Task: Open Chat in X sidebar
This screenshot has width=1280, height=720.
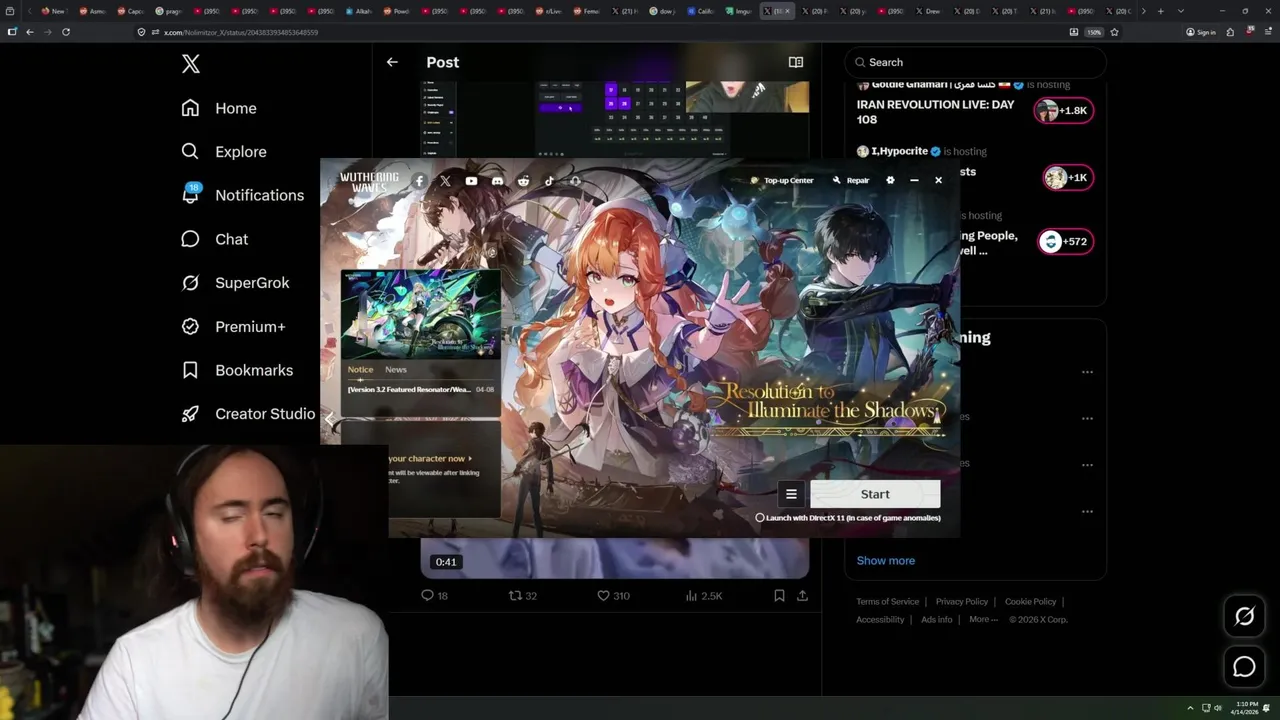Action: tap(214, 239)
